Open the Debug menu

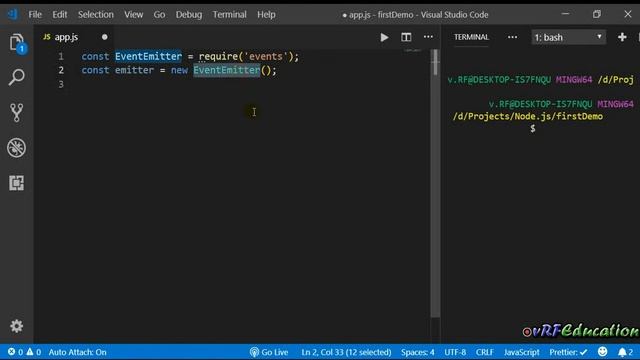[x=189, y=15]
